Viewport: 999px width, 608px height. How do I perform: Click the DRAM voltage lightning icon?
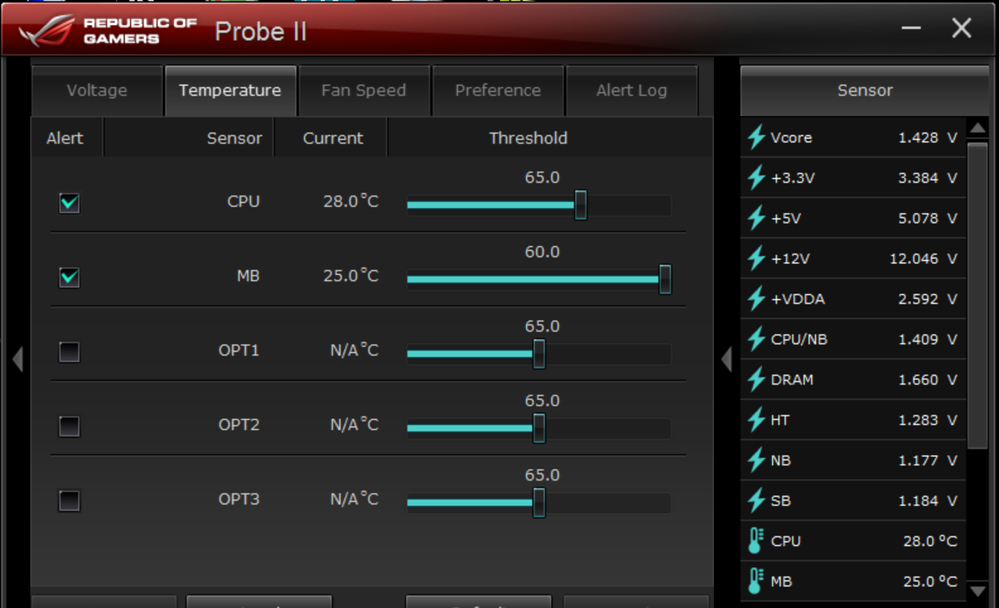[x=756, y=379]
